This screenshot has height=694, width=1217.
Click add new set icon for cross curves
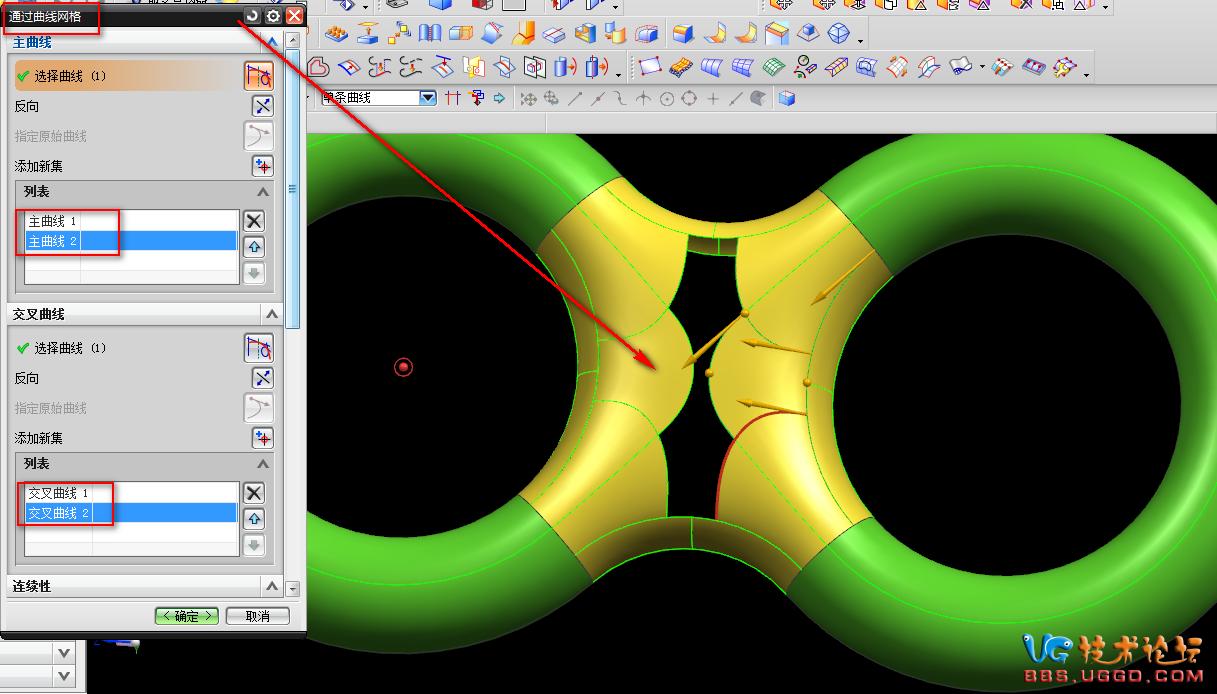pyautogui.click(x=261, y=438)
